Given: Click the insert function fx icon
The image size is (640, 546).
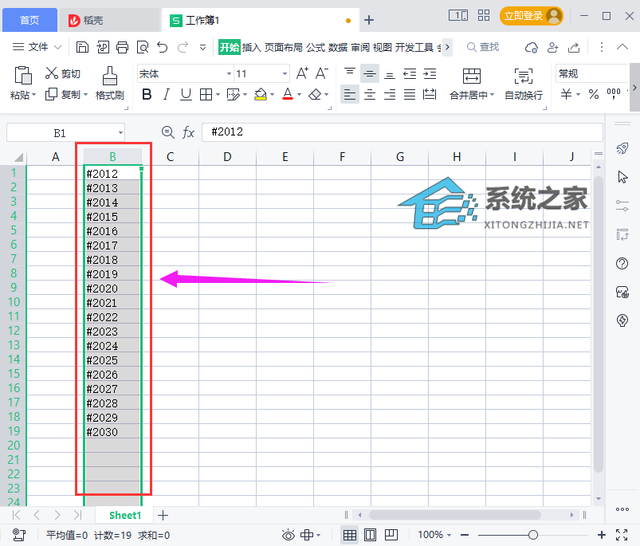Looking at the screenshot, I should tap(188, 132).
